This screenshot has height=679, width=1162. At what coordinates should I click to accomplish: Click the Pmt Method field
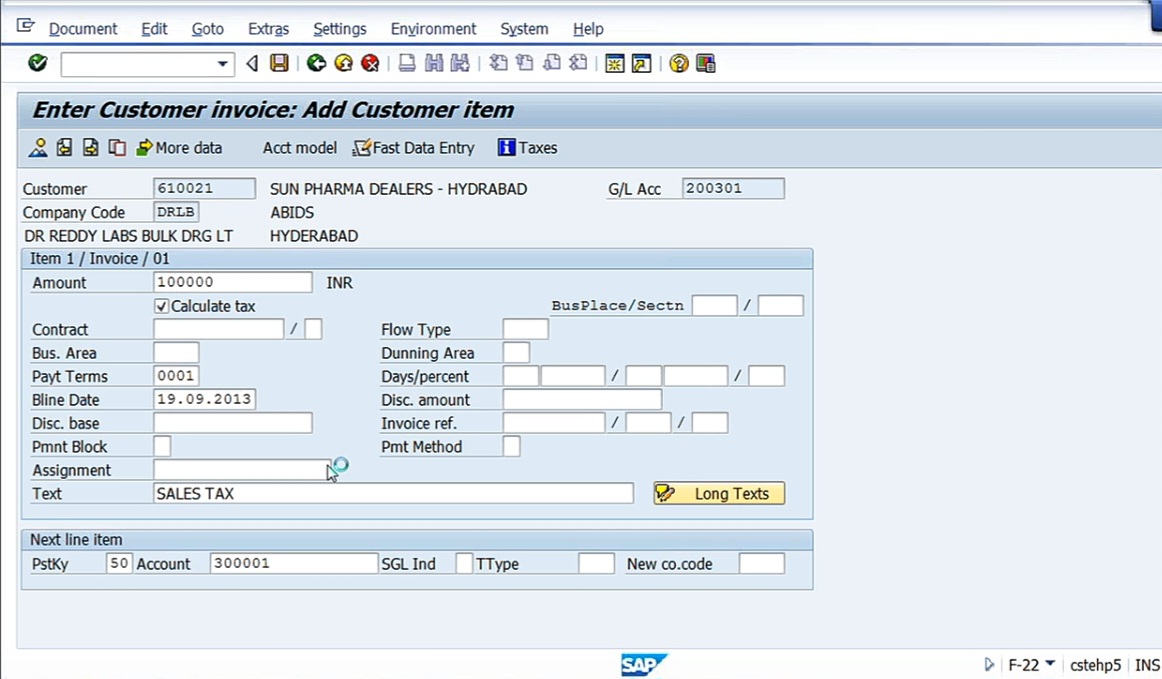coord(511,446)
